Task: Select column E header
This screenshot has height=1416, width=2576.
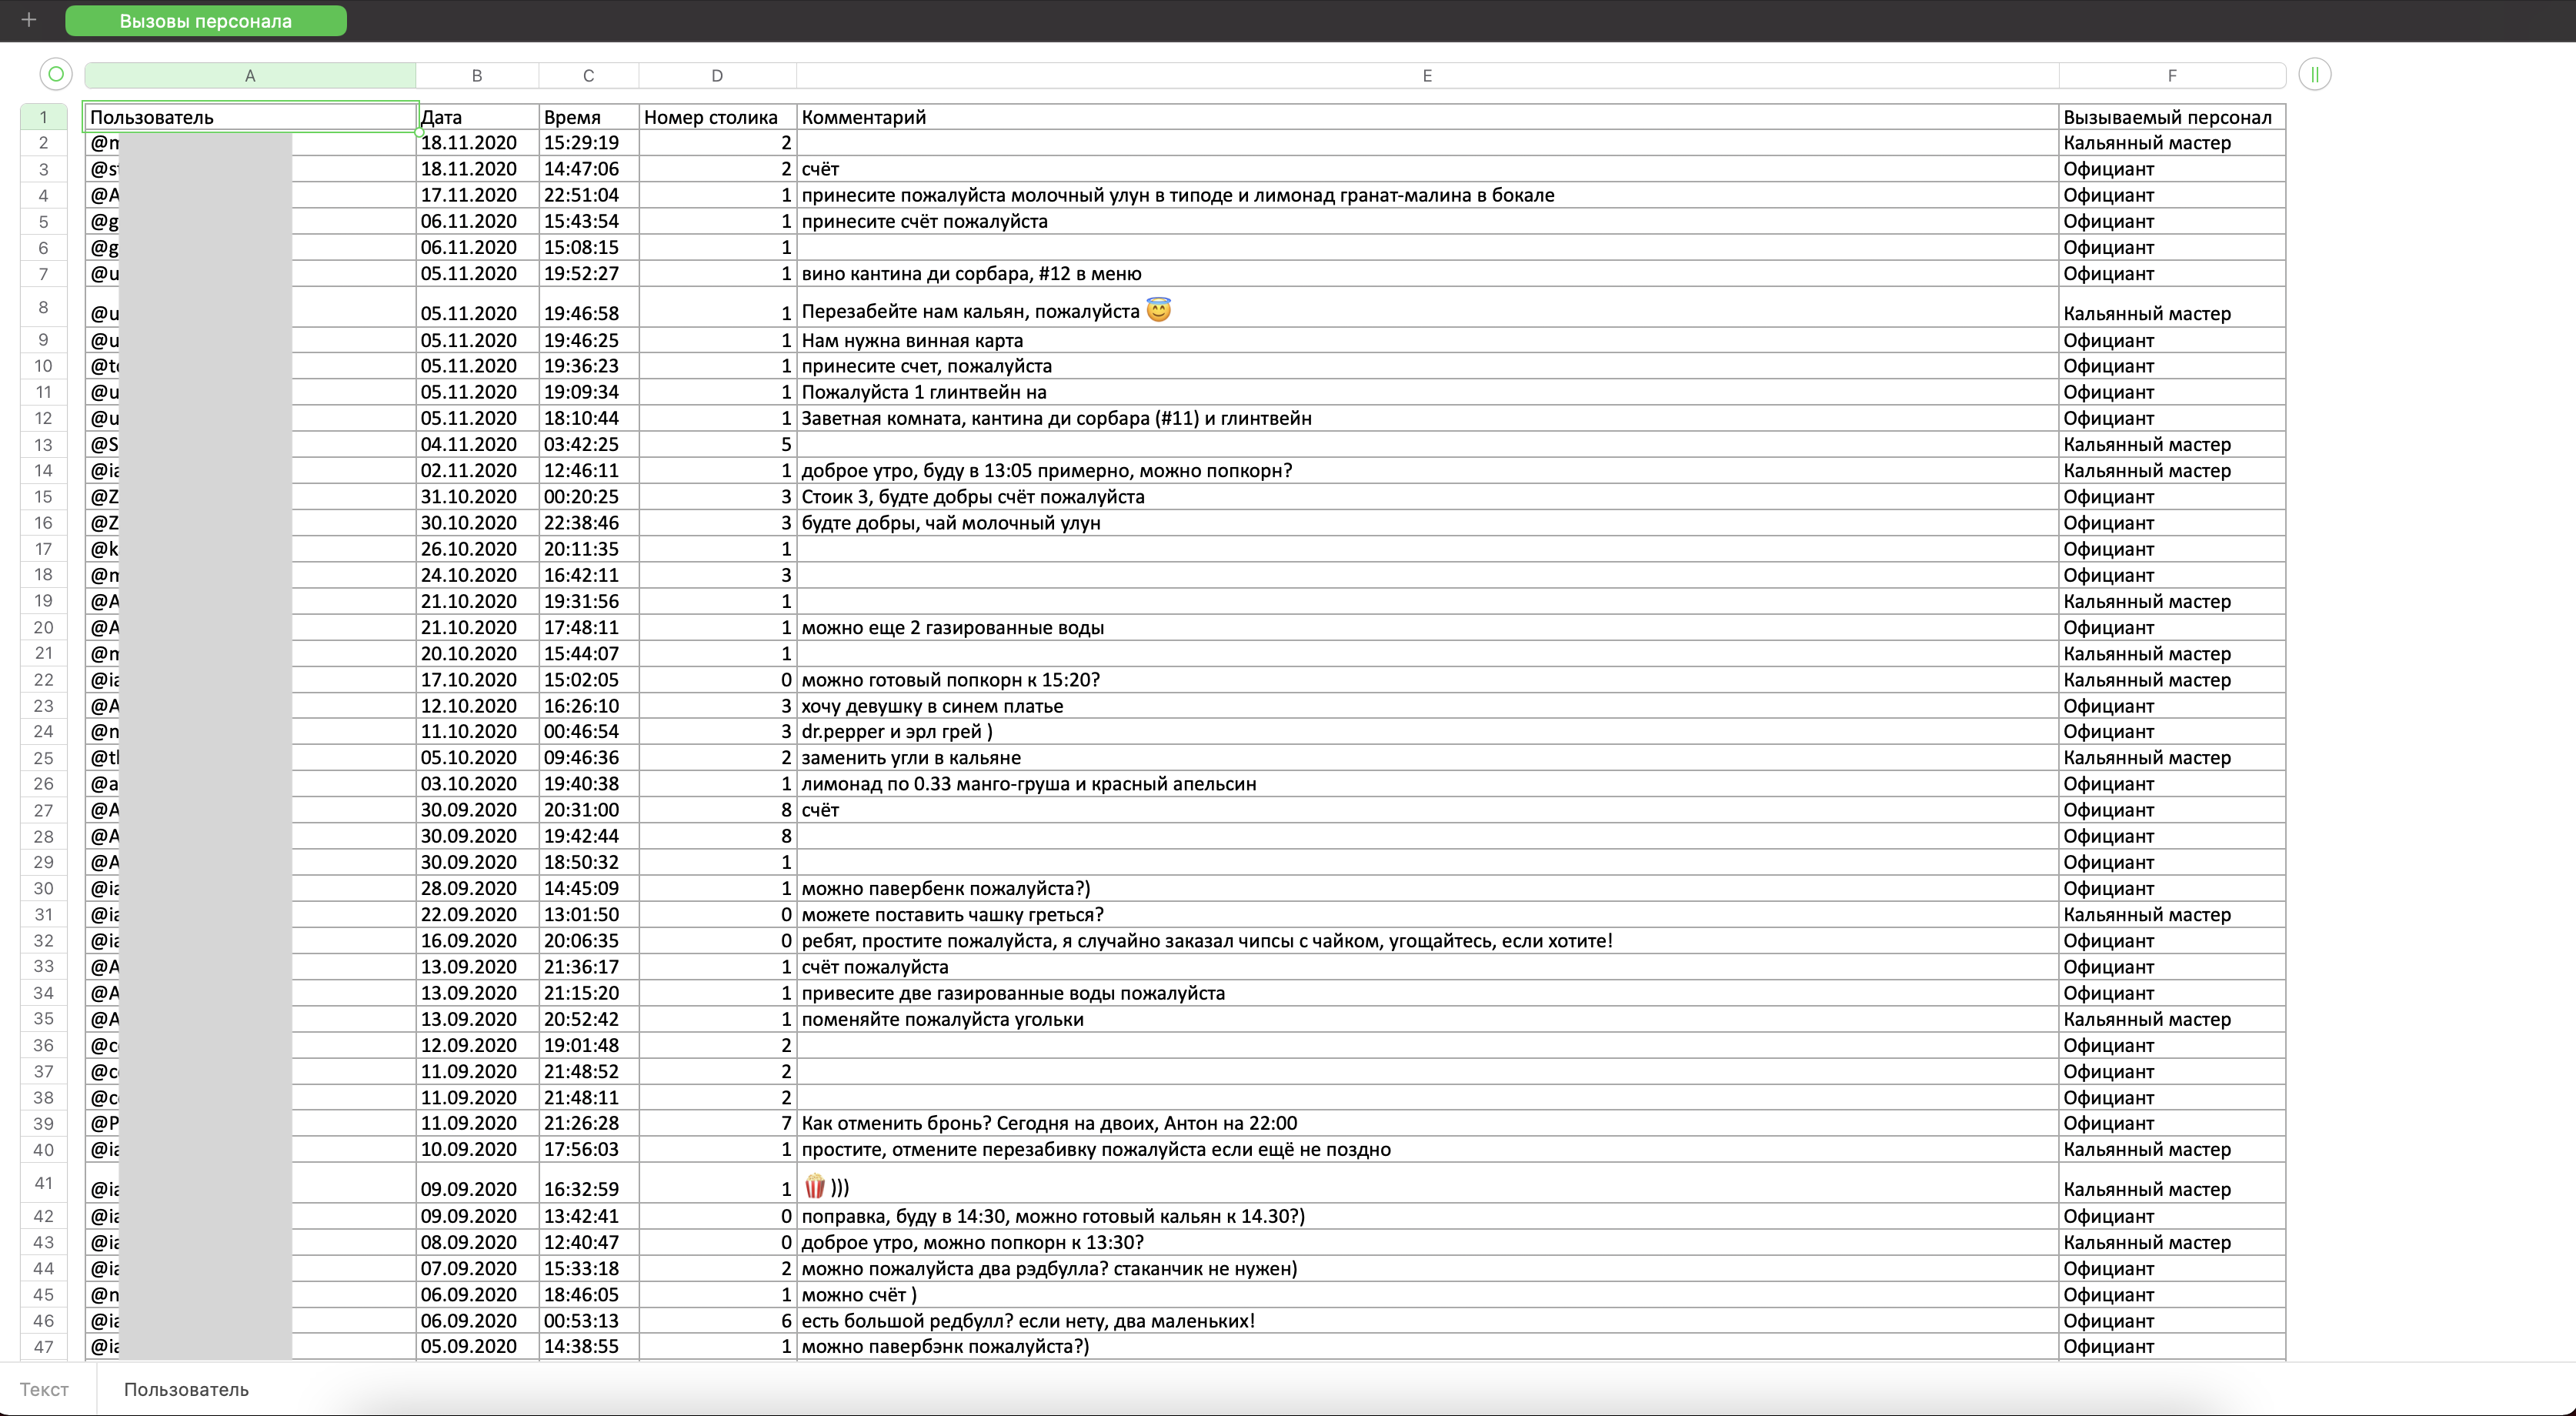Action: pos(1427,75)
